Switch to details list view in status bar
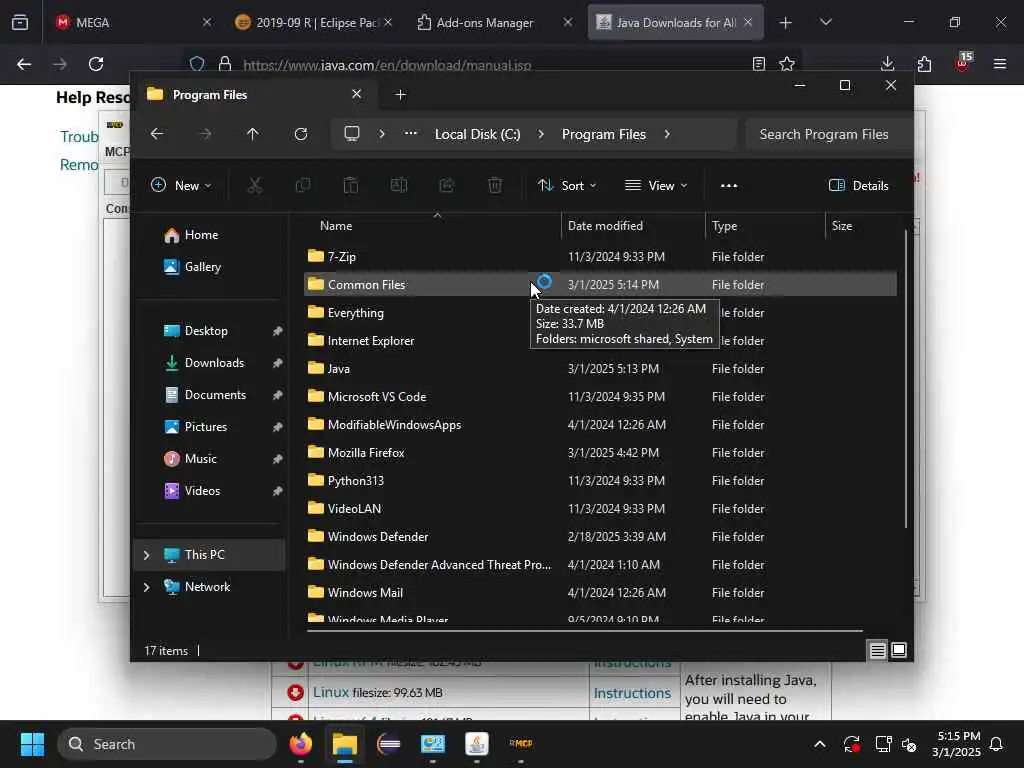 coord(877,650)
